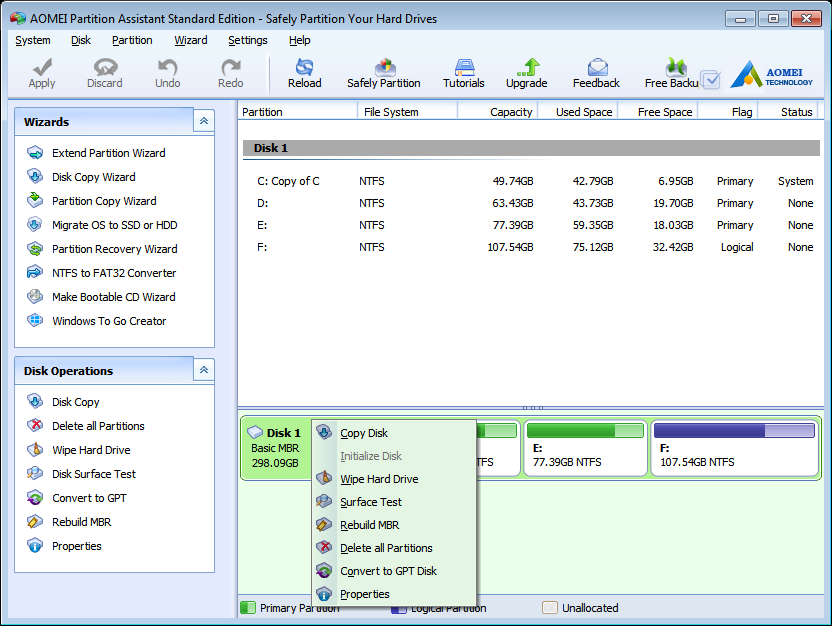Launch Partition Copy Wizard icon
The height and width of the screenshot is (626, 832).
coord(35,201)
